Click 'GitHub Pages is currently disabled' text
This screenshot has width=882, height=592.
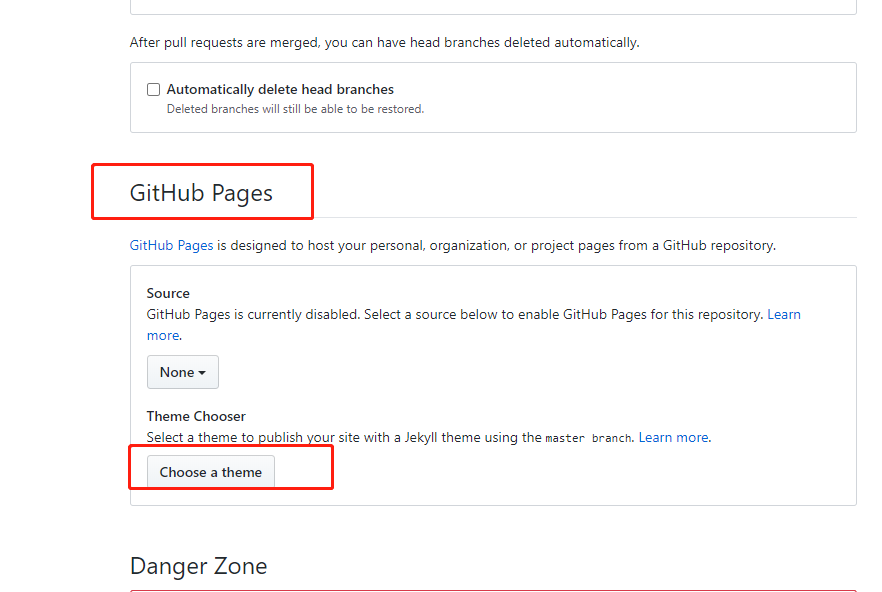(253, 315)
